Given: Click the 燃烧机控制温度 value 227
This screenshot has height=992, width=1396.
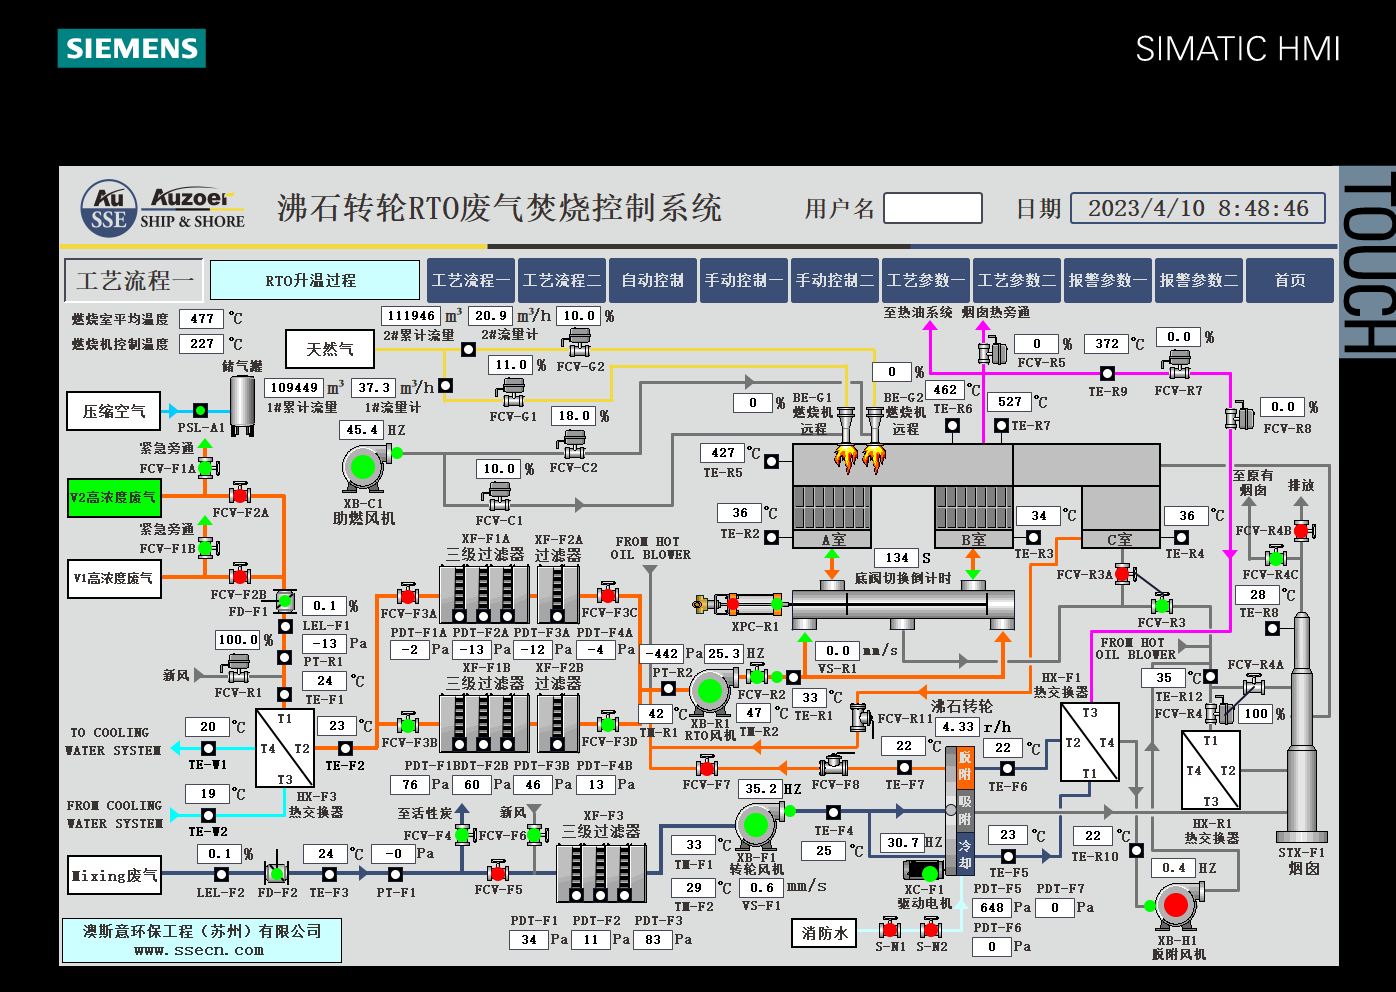Looking at the screenshot, I should tap(202, 343).
